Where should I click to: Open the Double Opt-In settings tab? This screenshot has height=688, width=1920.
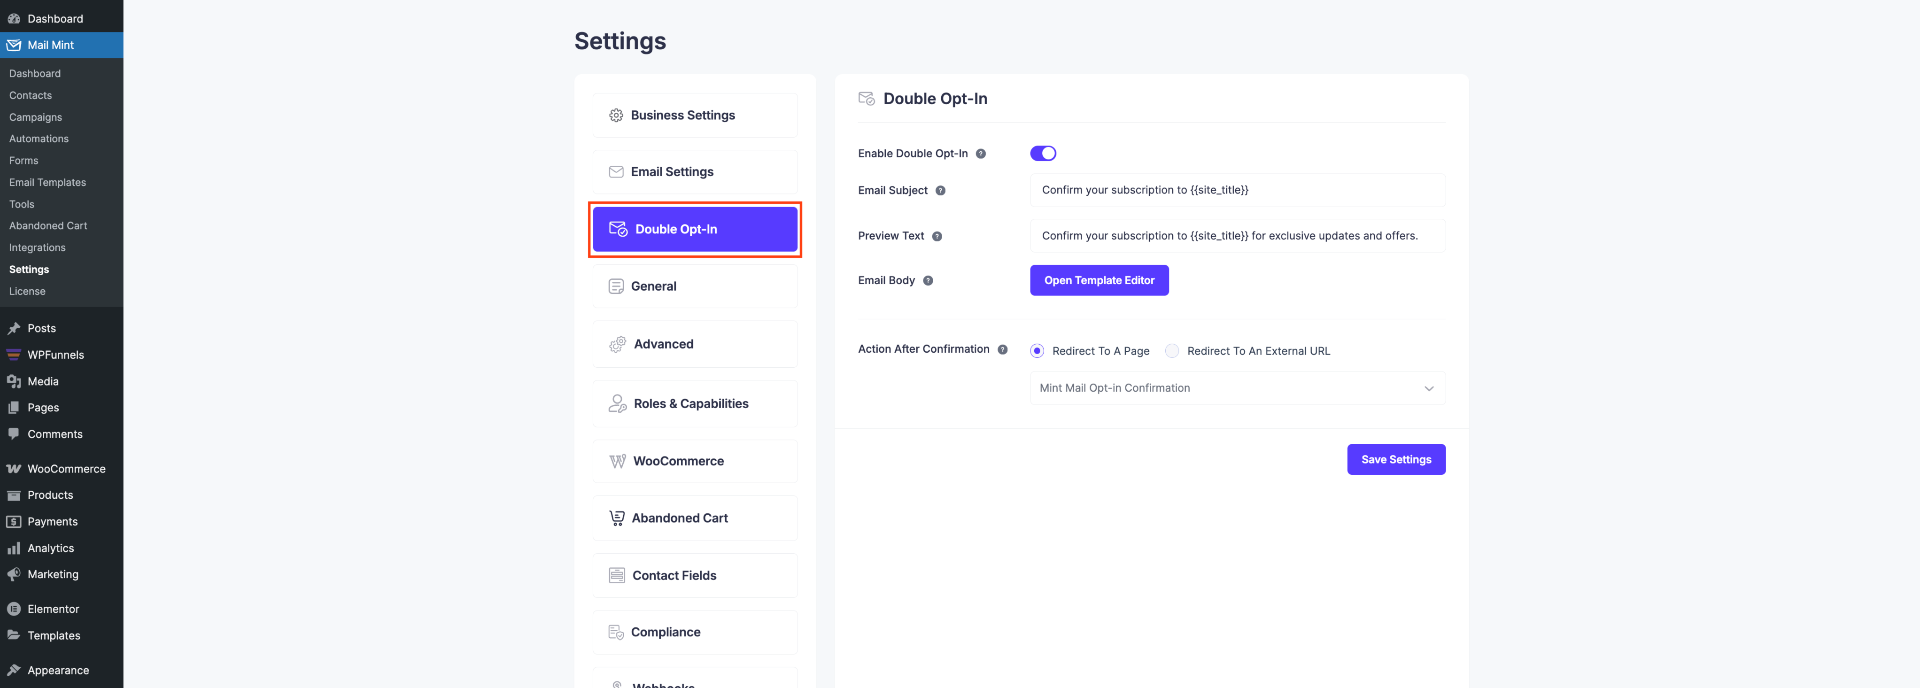[x=695, y=229]
